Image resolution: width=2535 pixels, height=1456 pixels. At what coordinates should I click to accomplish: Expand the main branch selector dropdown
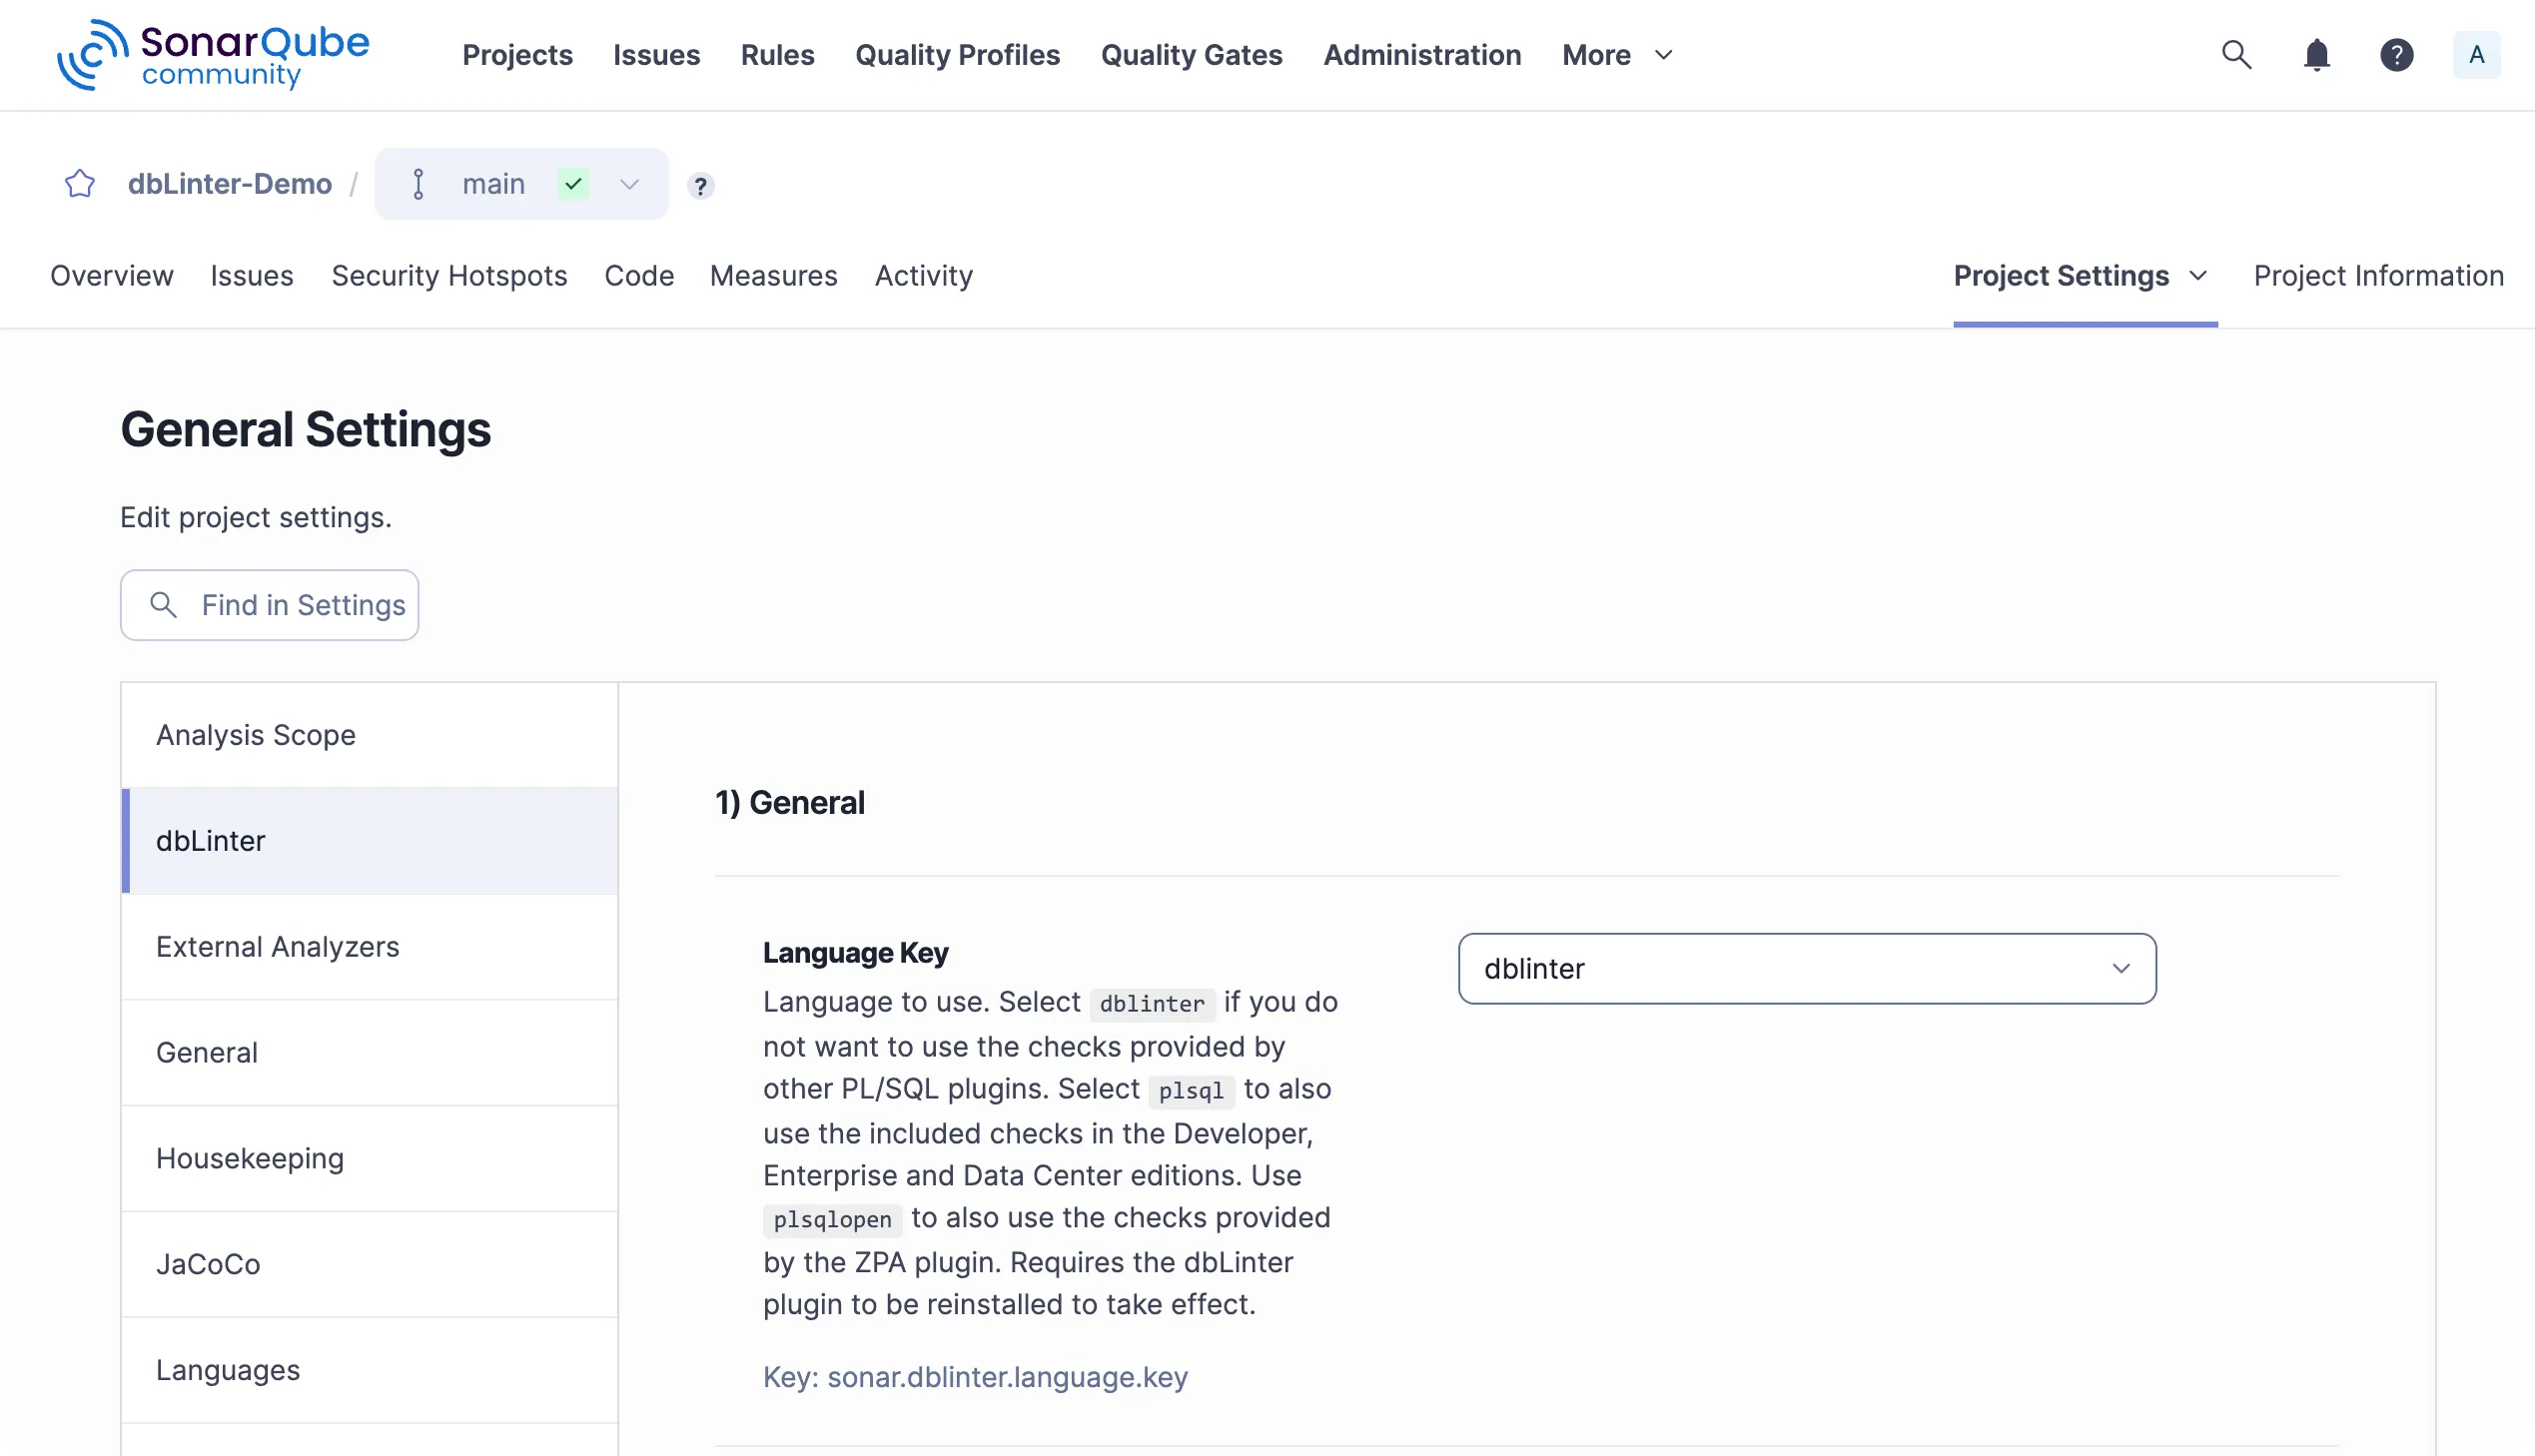point(629,184)
